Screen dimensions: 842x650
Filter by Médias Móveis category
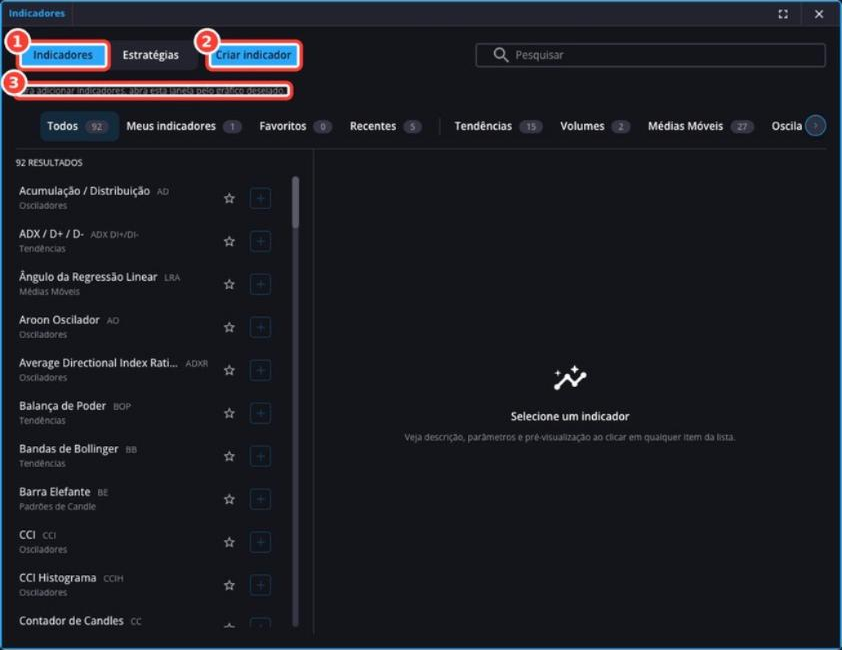coord(700,126)
